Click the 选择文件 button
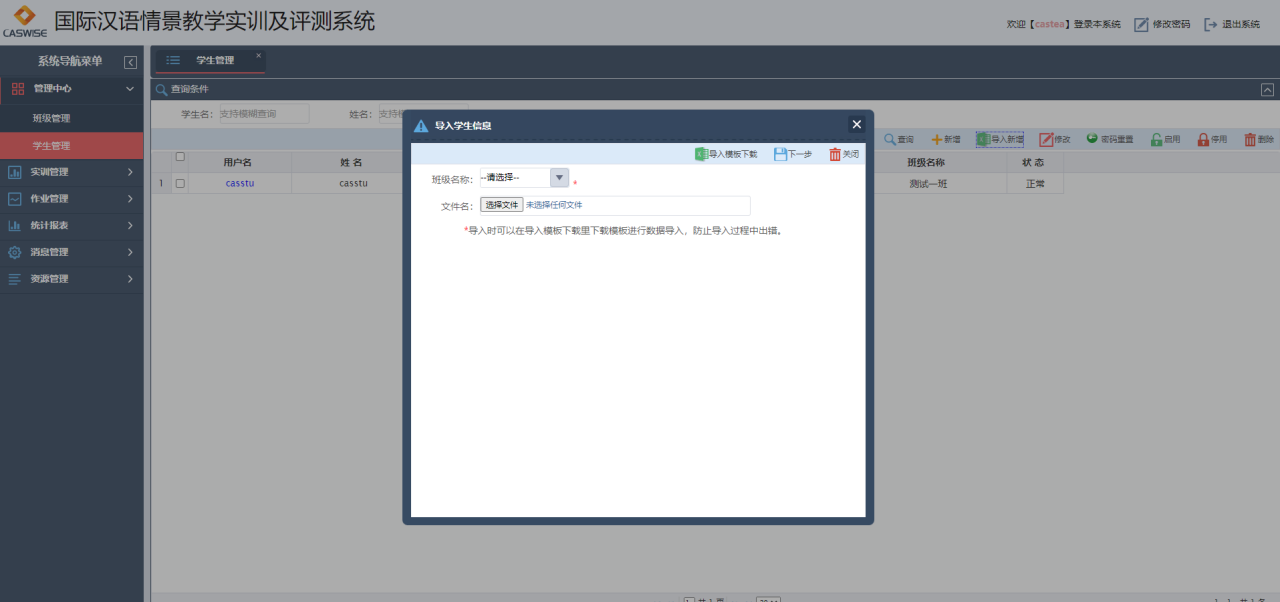This screenshot has width=1280, height=602. click(x=502, y=205)
